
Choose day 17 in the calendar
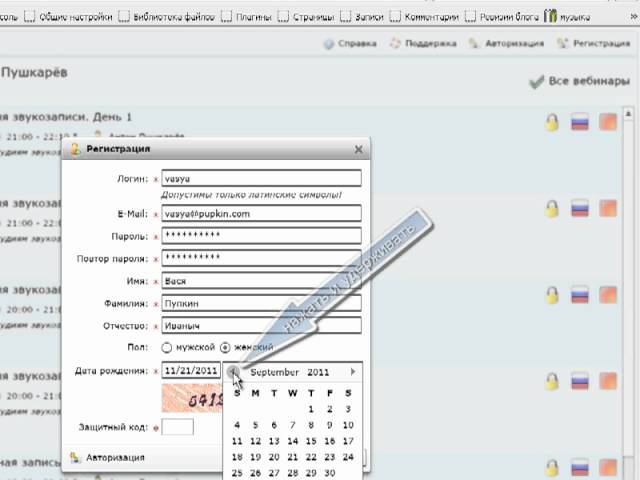[348, 441]
